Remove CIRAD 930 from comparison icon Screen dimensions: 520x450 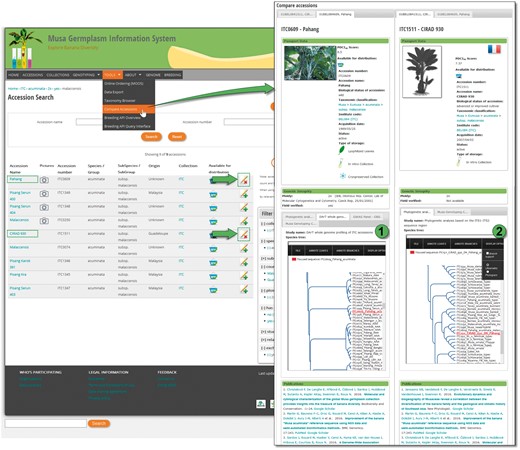click(x=244, y=234)
